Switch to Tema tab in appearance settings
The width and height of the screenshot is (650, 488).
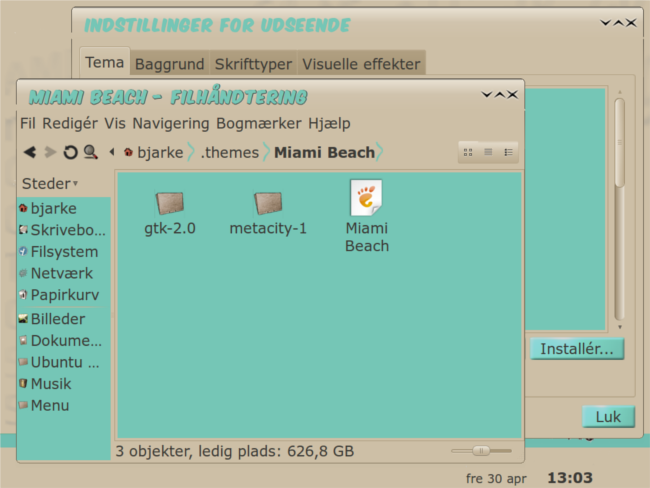(x=104, y=62)
